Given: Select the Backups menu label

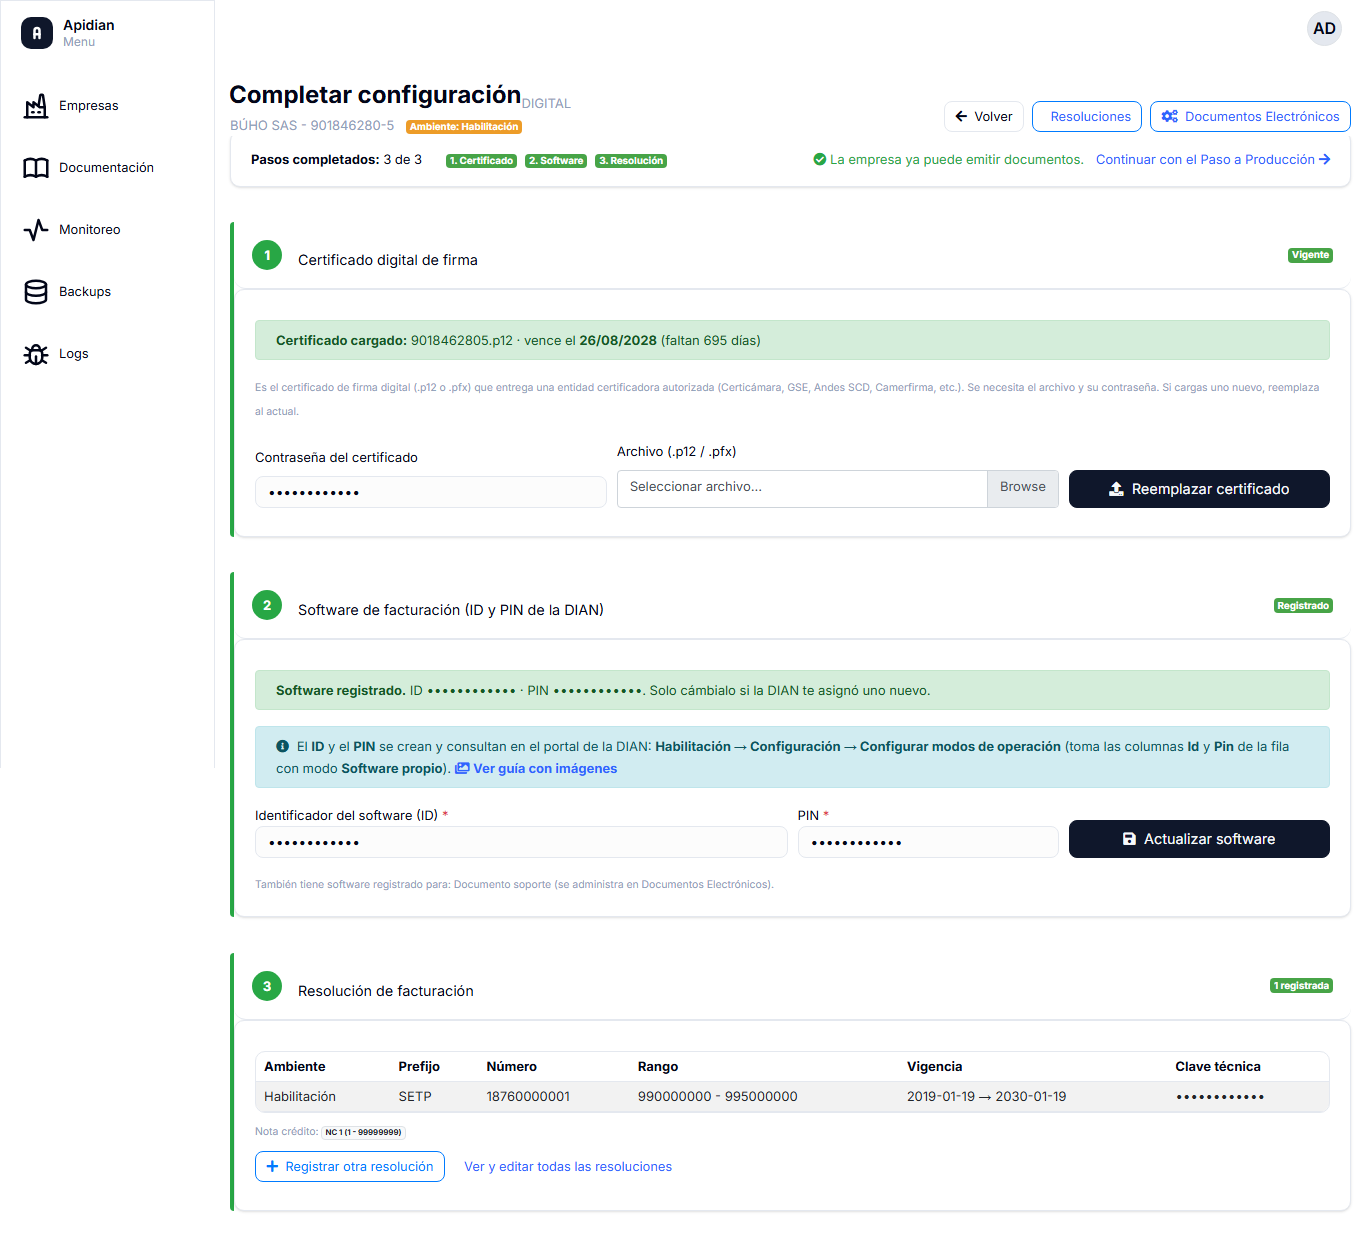Looking at the screenshot, I should [x=85, y=292].
